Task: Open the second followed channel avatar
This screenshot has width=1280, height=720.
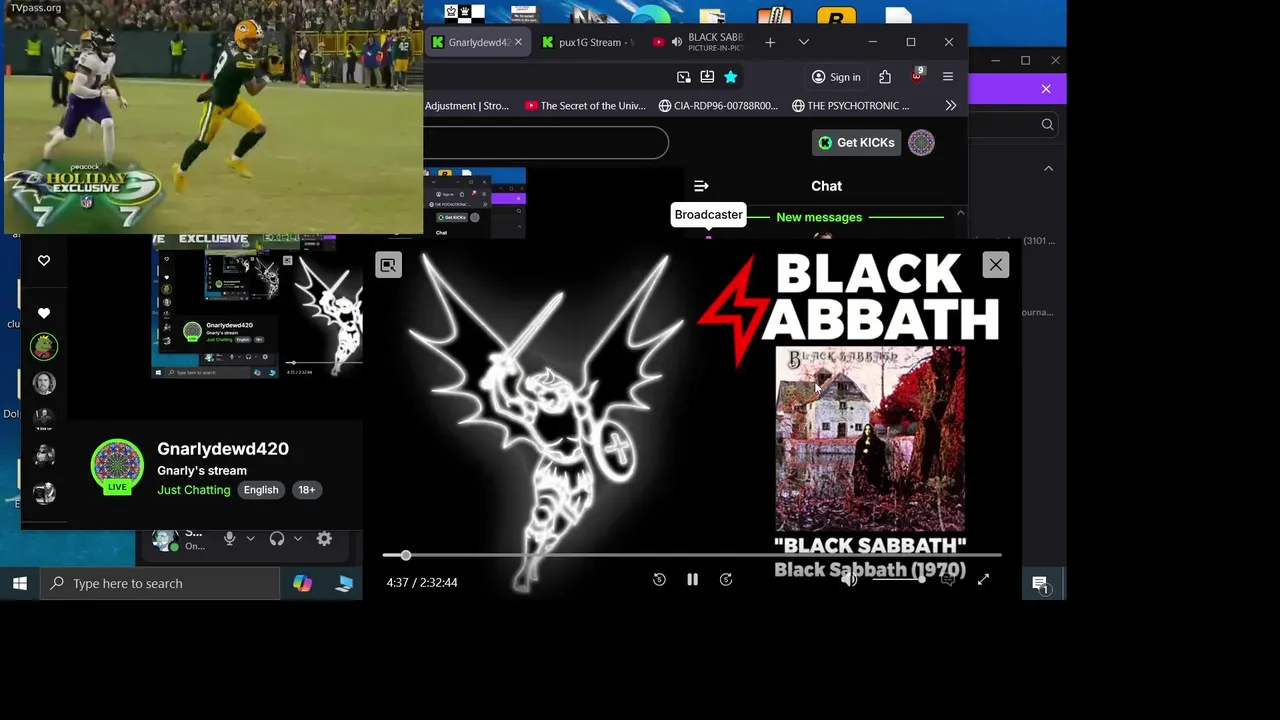Action: pyautogui.click(x=44, y=383)
